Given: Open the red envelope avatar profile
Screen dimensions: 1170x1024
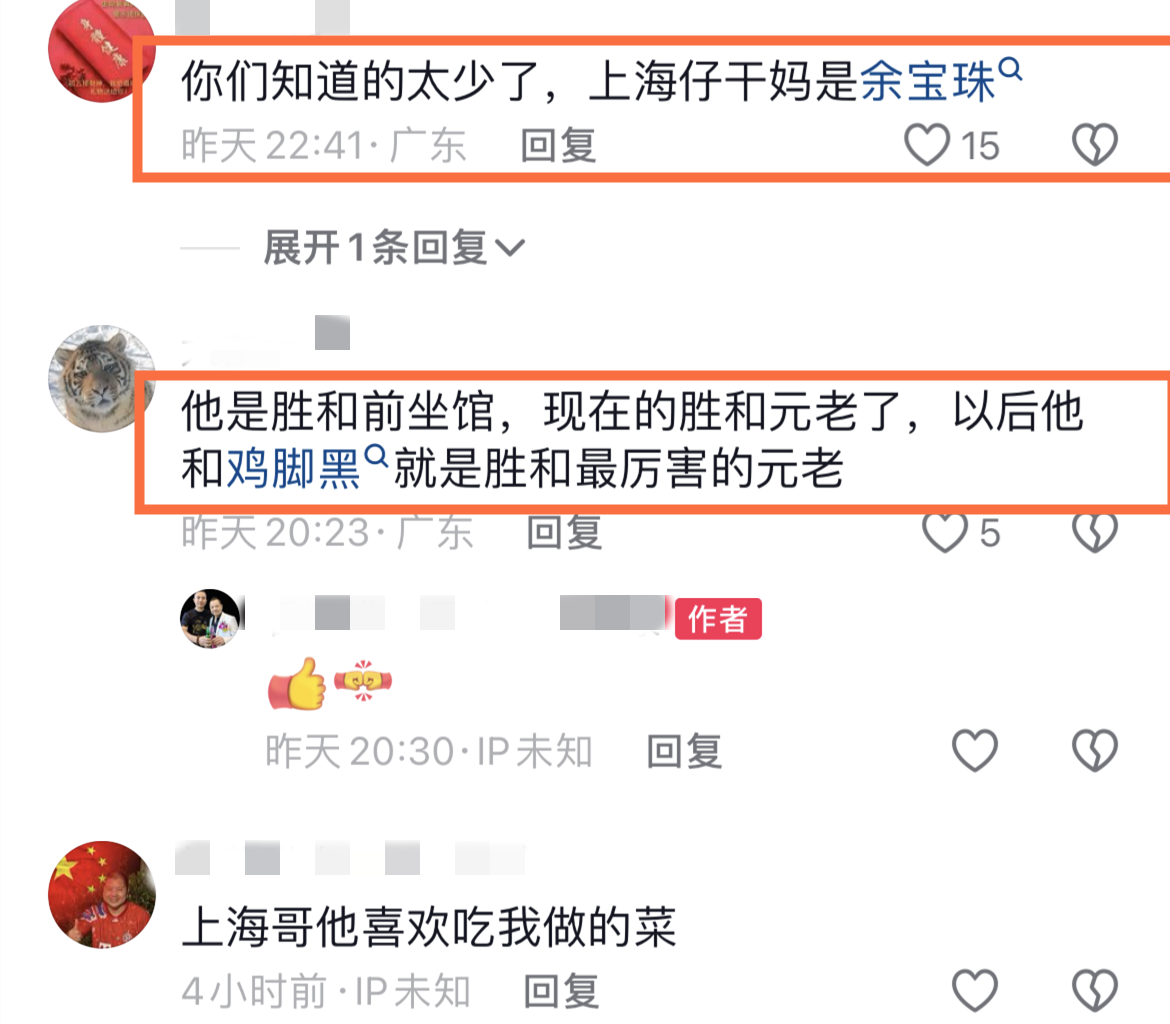Looking at the screenshot, I should (x=101, y=51).
